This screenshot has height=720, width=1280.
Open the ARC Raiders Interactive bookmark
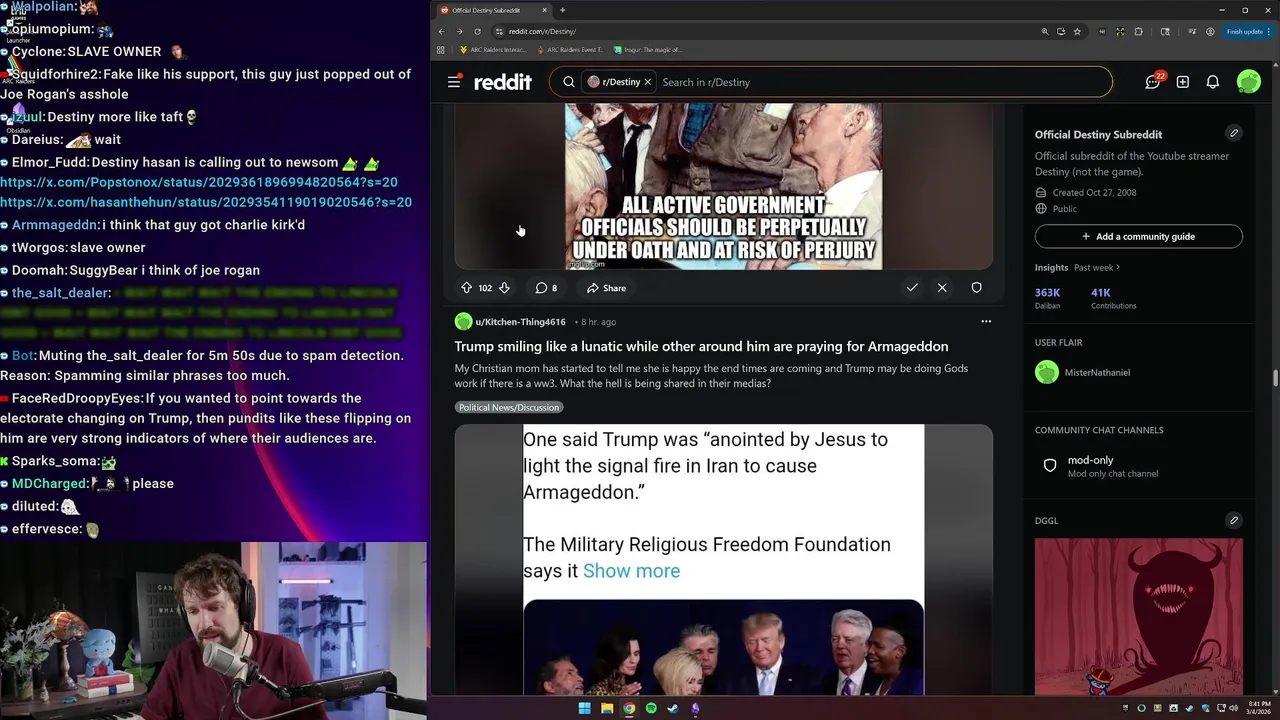click(493, 49)
